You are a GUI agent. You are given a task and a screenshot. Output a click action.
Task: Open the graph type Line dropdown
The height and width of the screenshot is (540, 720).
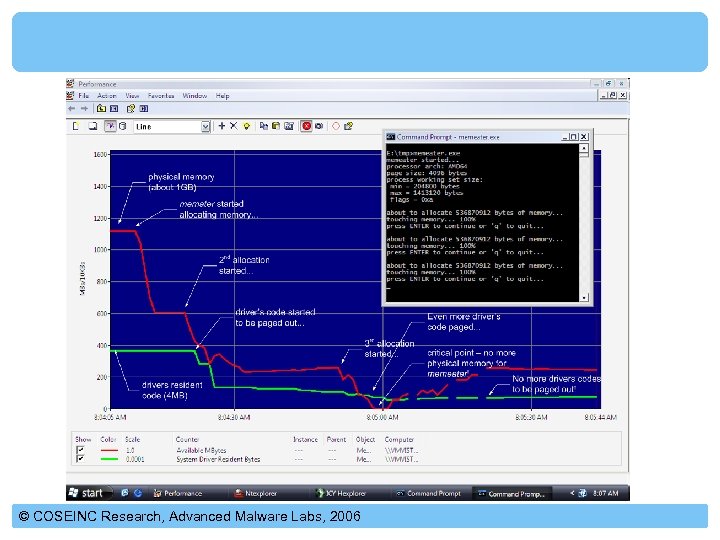(x=206, y=126)
